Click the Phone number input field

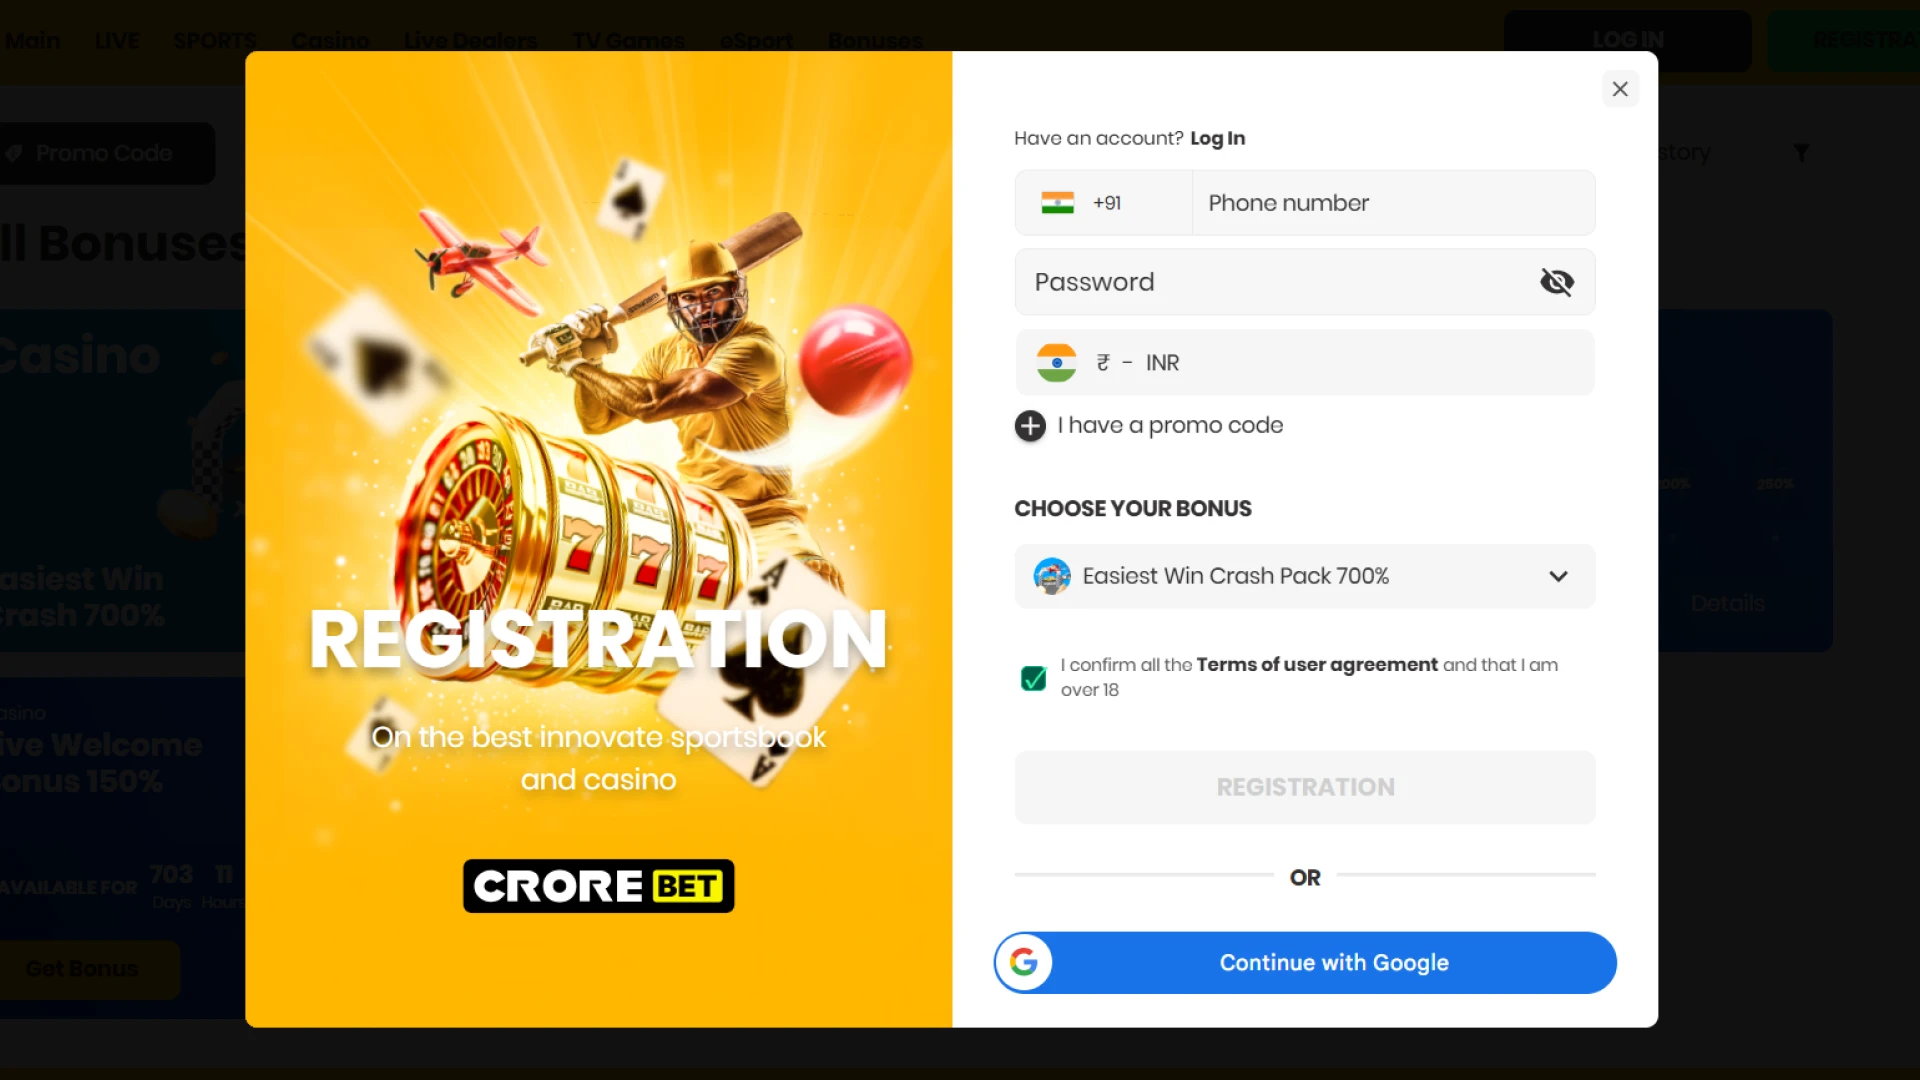coord(1394,203)
